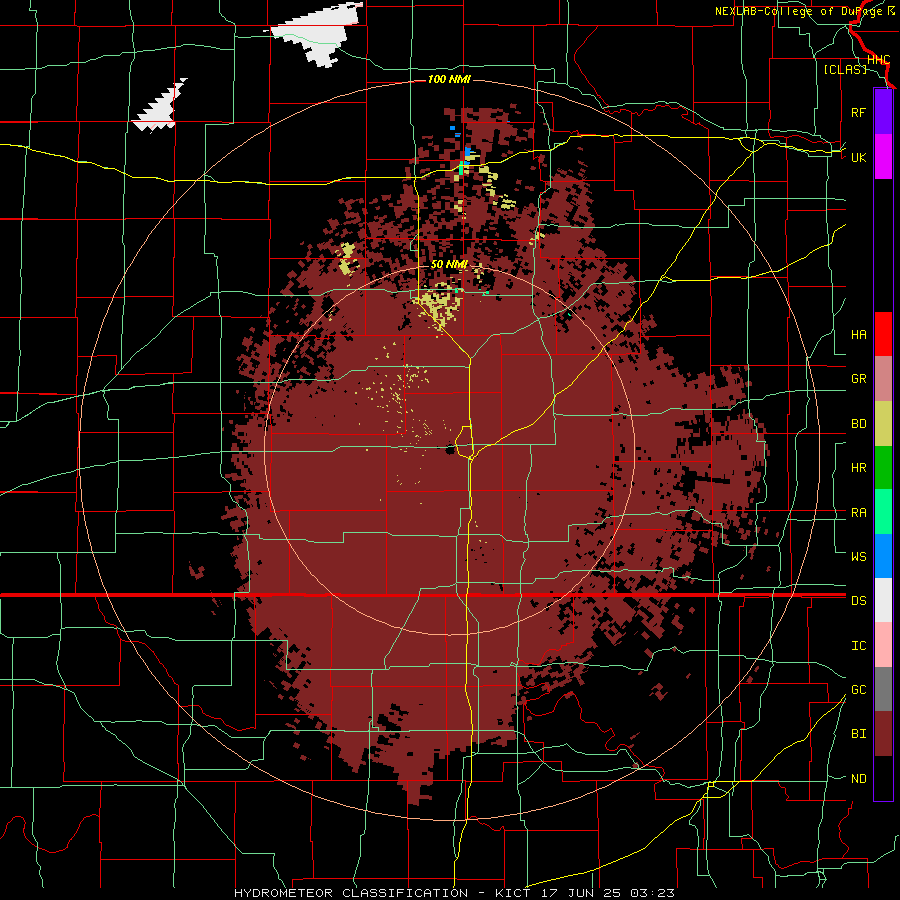This screenshot has height=900, width=900.
Task: Select the GC gray legend swatch
Action: tap(883, 689)
